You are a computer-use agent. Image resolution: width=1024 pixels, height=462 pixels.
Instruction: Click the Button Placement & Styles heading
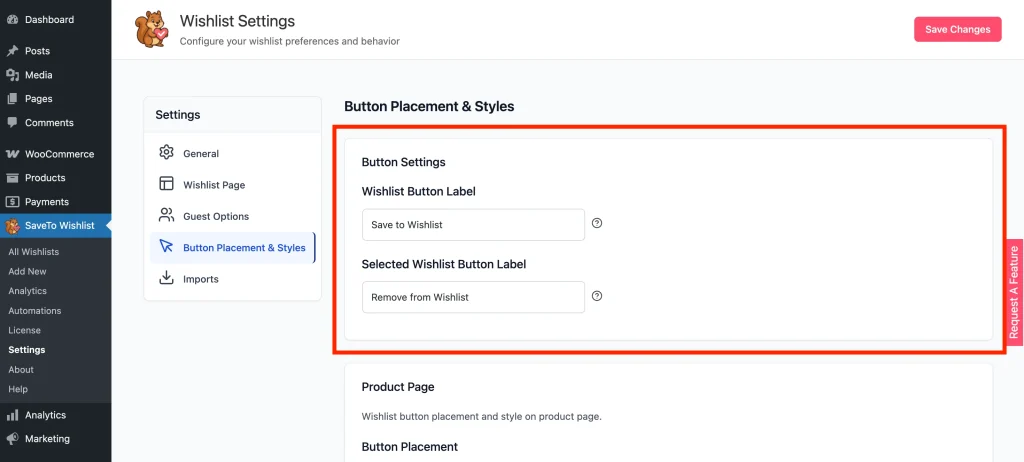pos(429,106)
